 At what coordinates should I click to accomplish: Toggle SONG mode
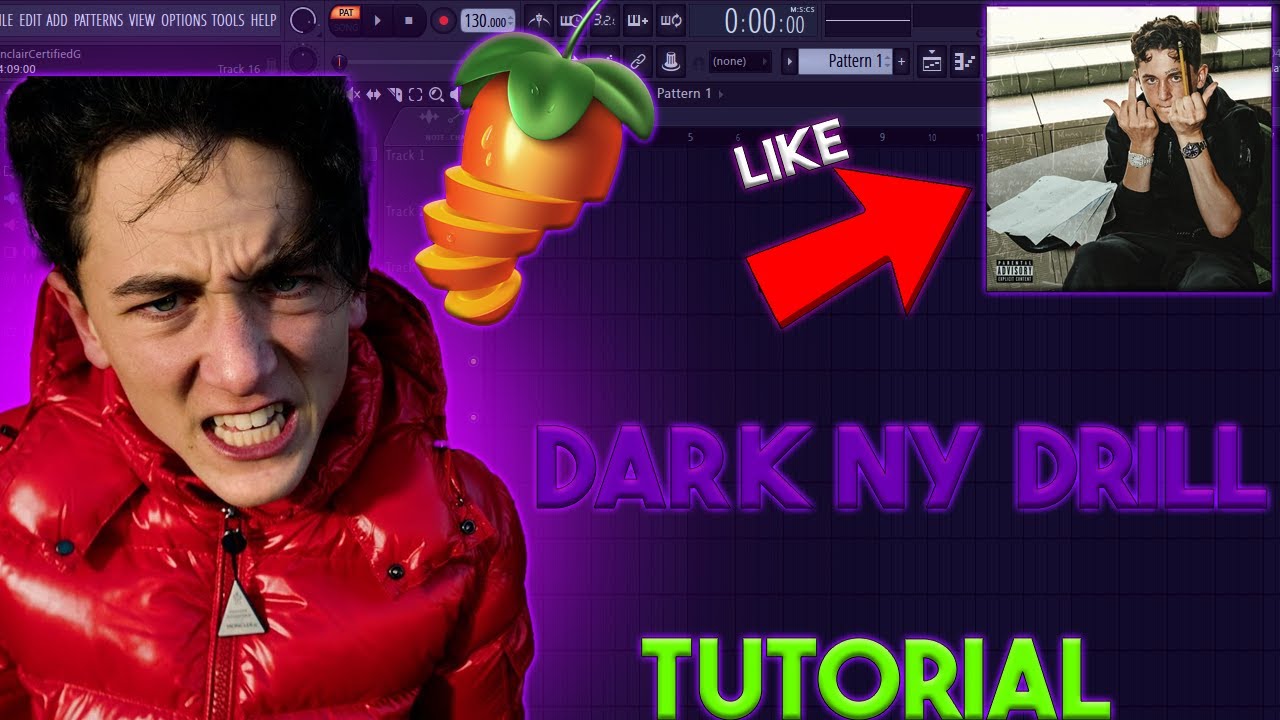[346, 27]
